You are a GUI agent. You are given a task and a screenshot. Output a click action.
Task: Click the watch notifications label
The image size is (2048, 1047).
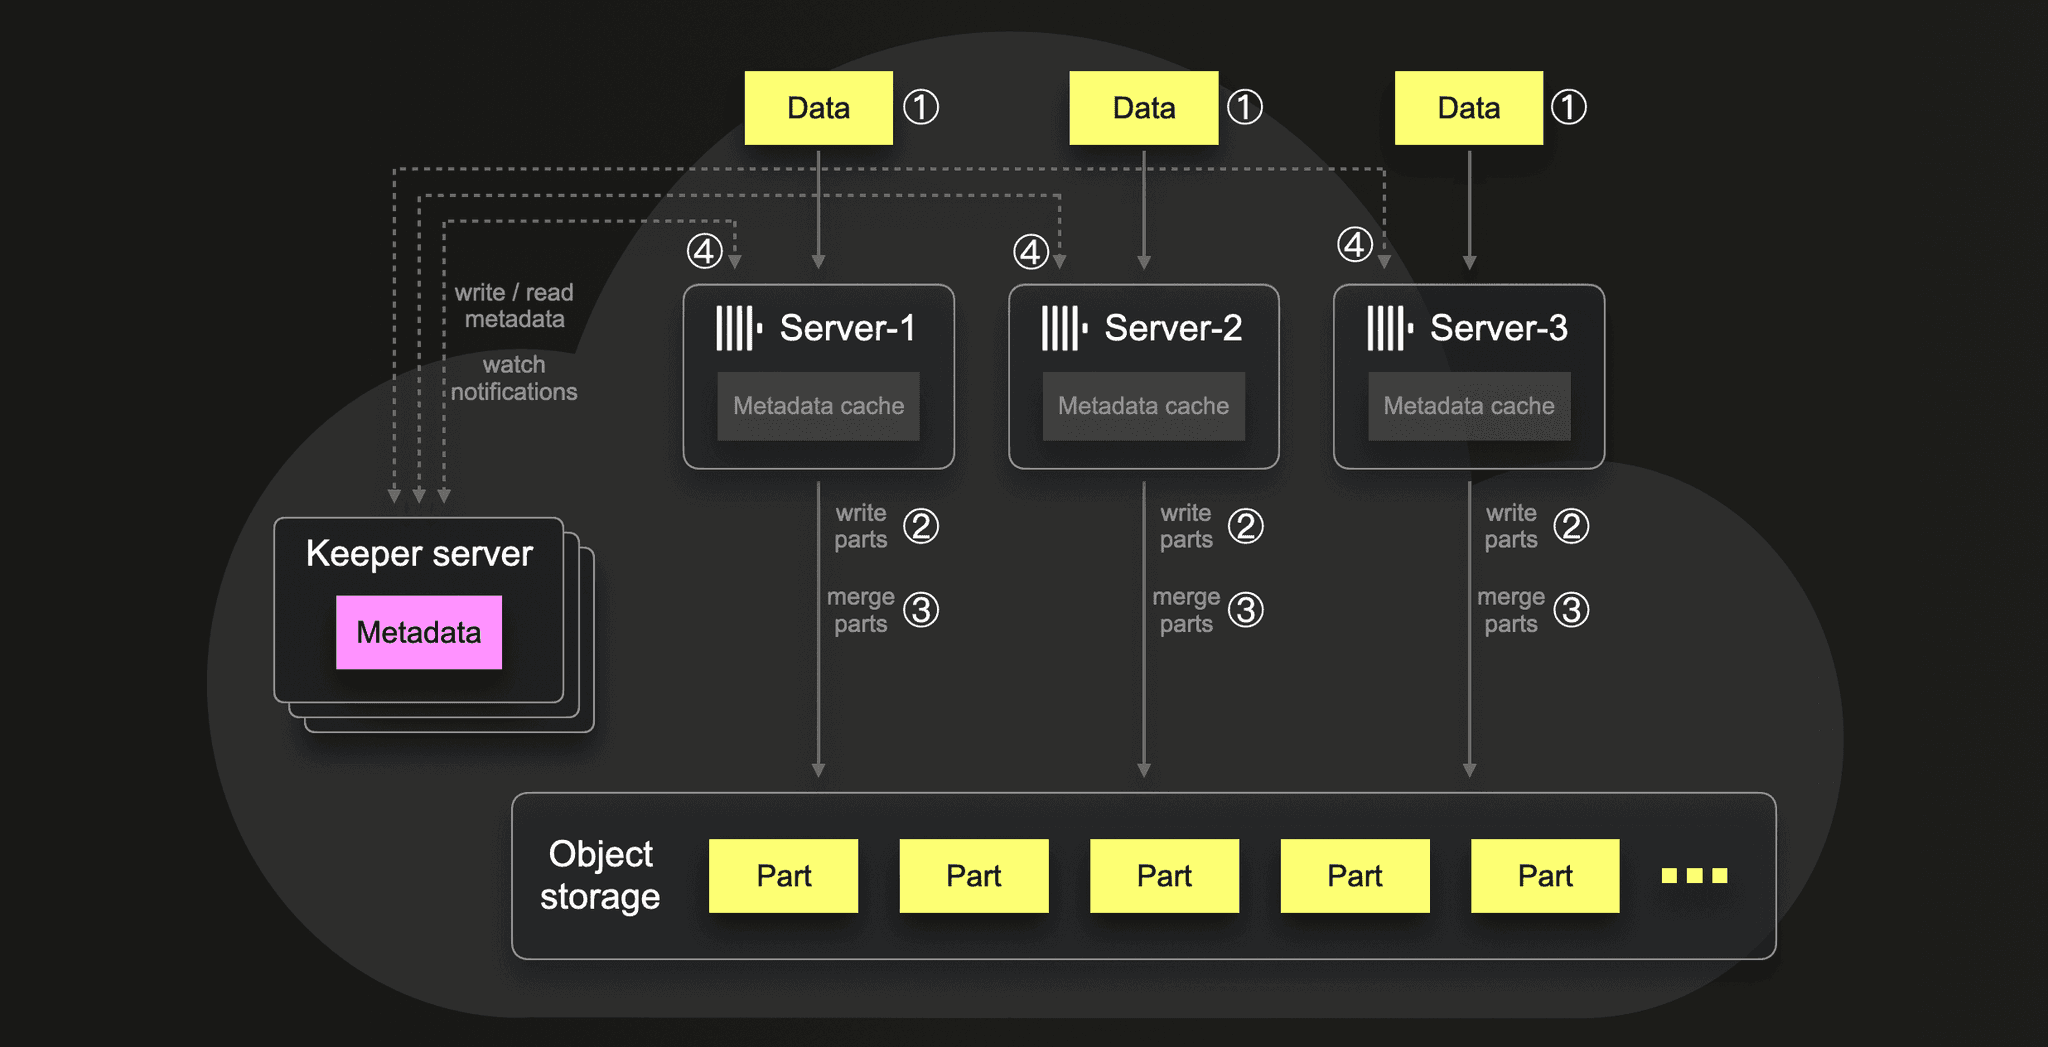(514, 378)
